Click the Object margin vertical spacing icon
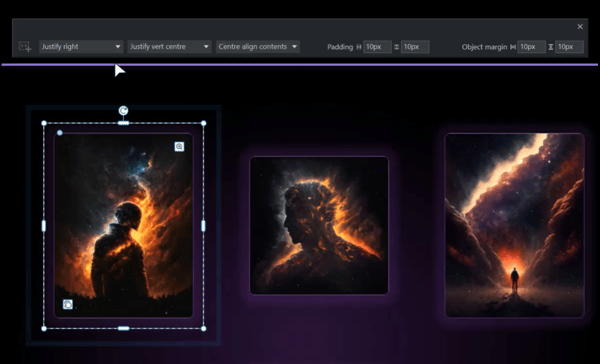Image resolution: width=600 pixels, height=364 pixels. click(x=551, y=47)
